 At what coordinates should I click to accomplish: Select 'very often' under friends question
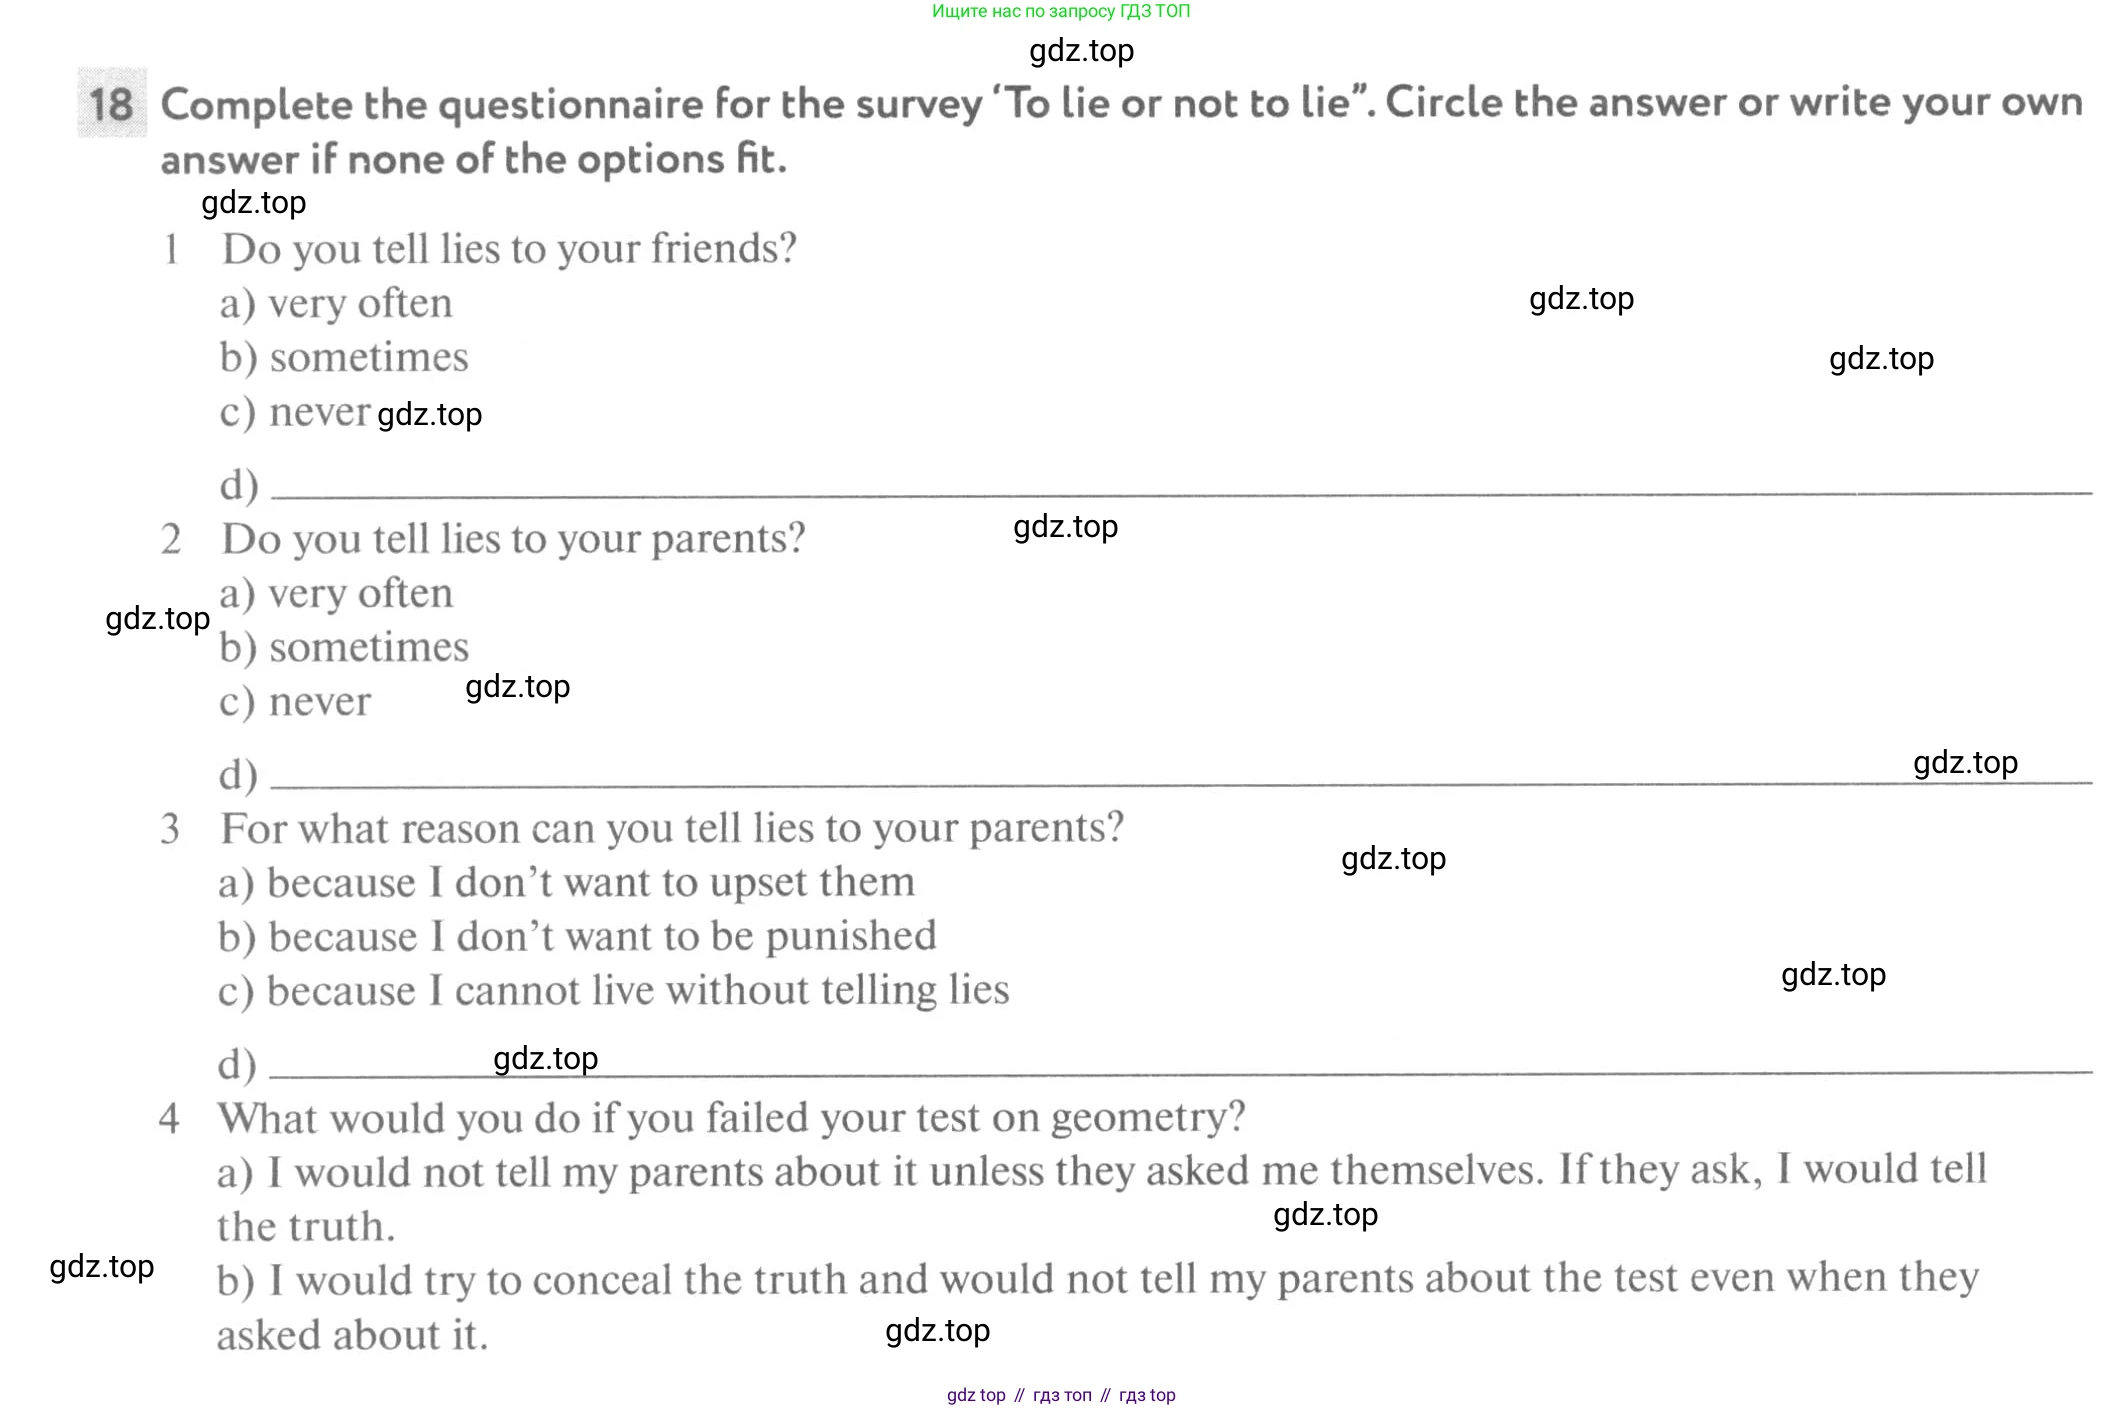(336, 303)
